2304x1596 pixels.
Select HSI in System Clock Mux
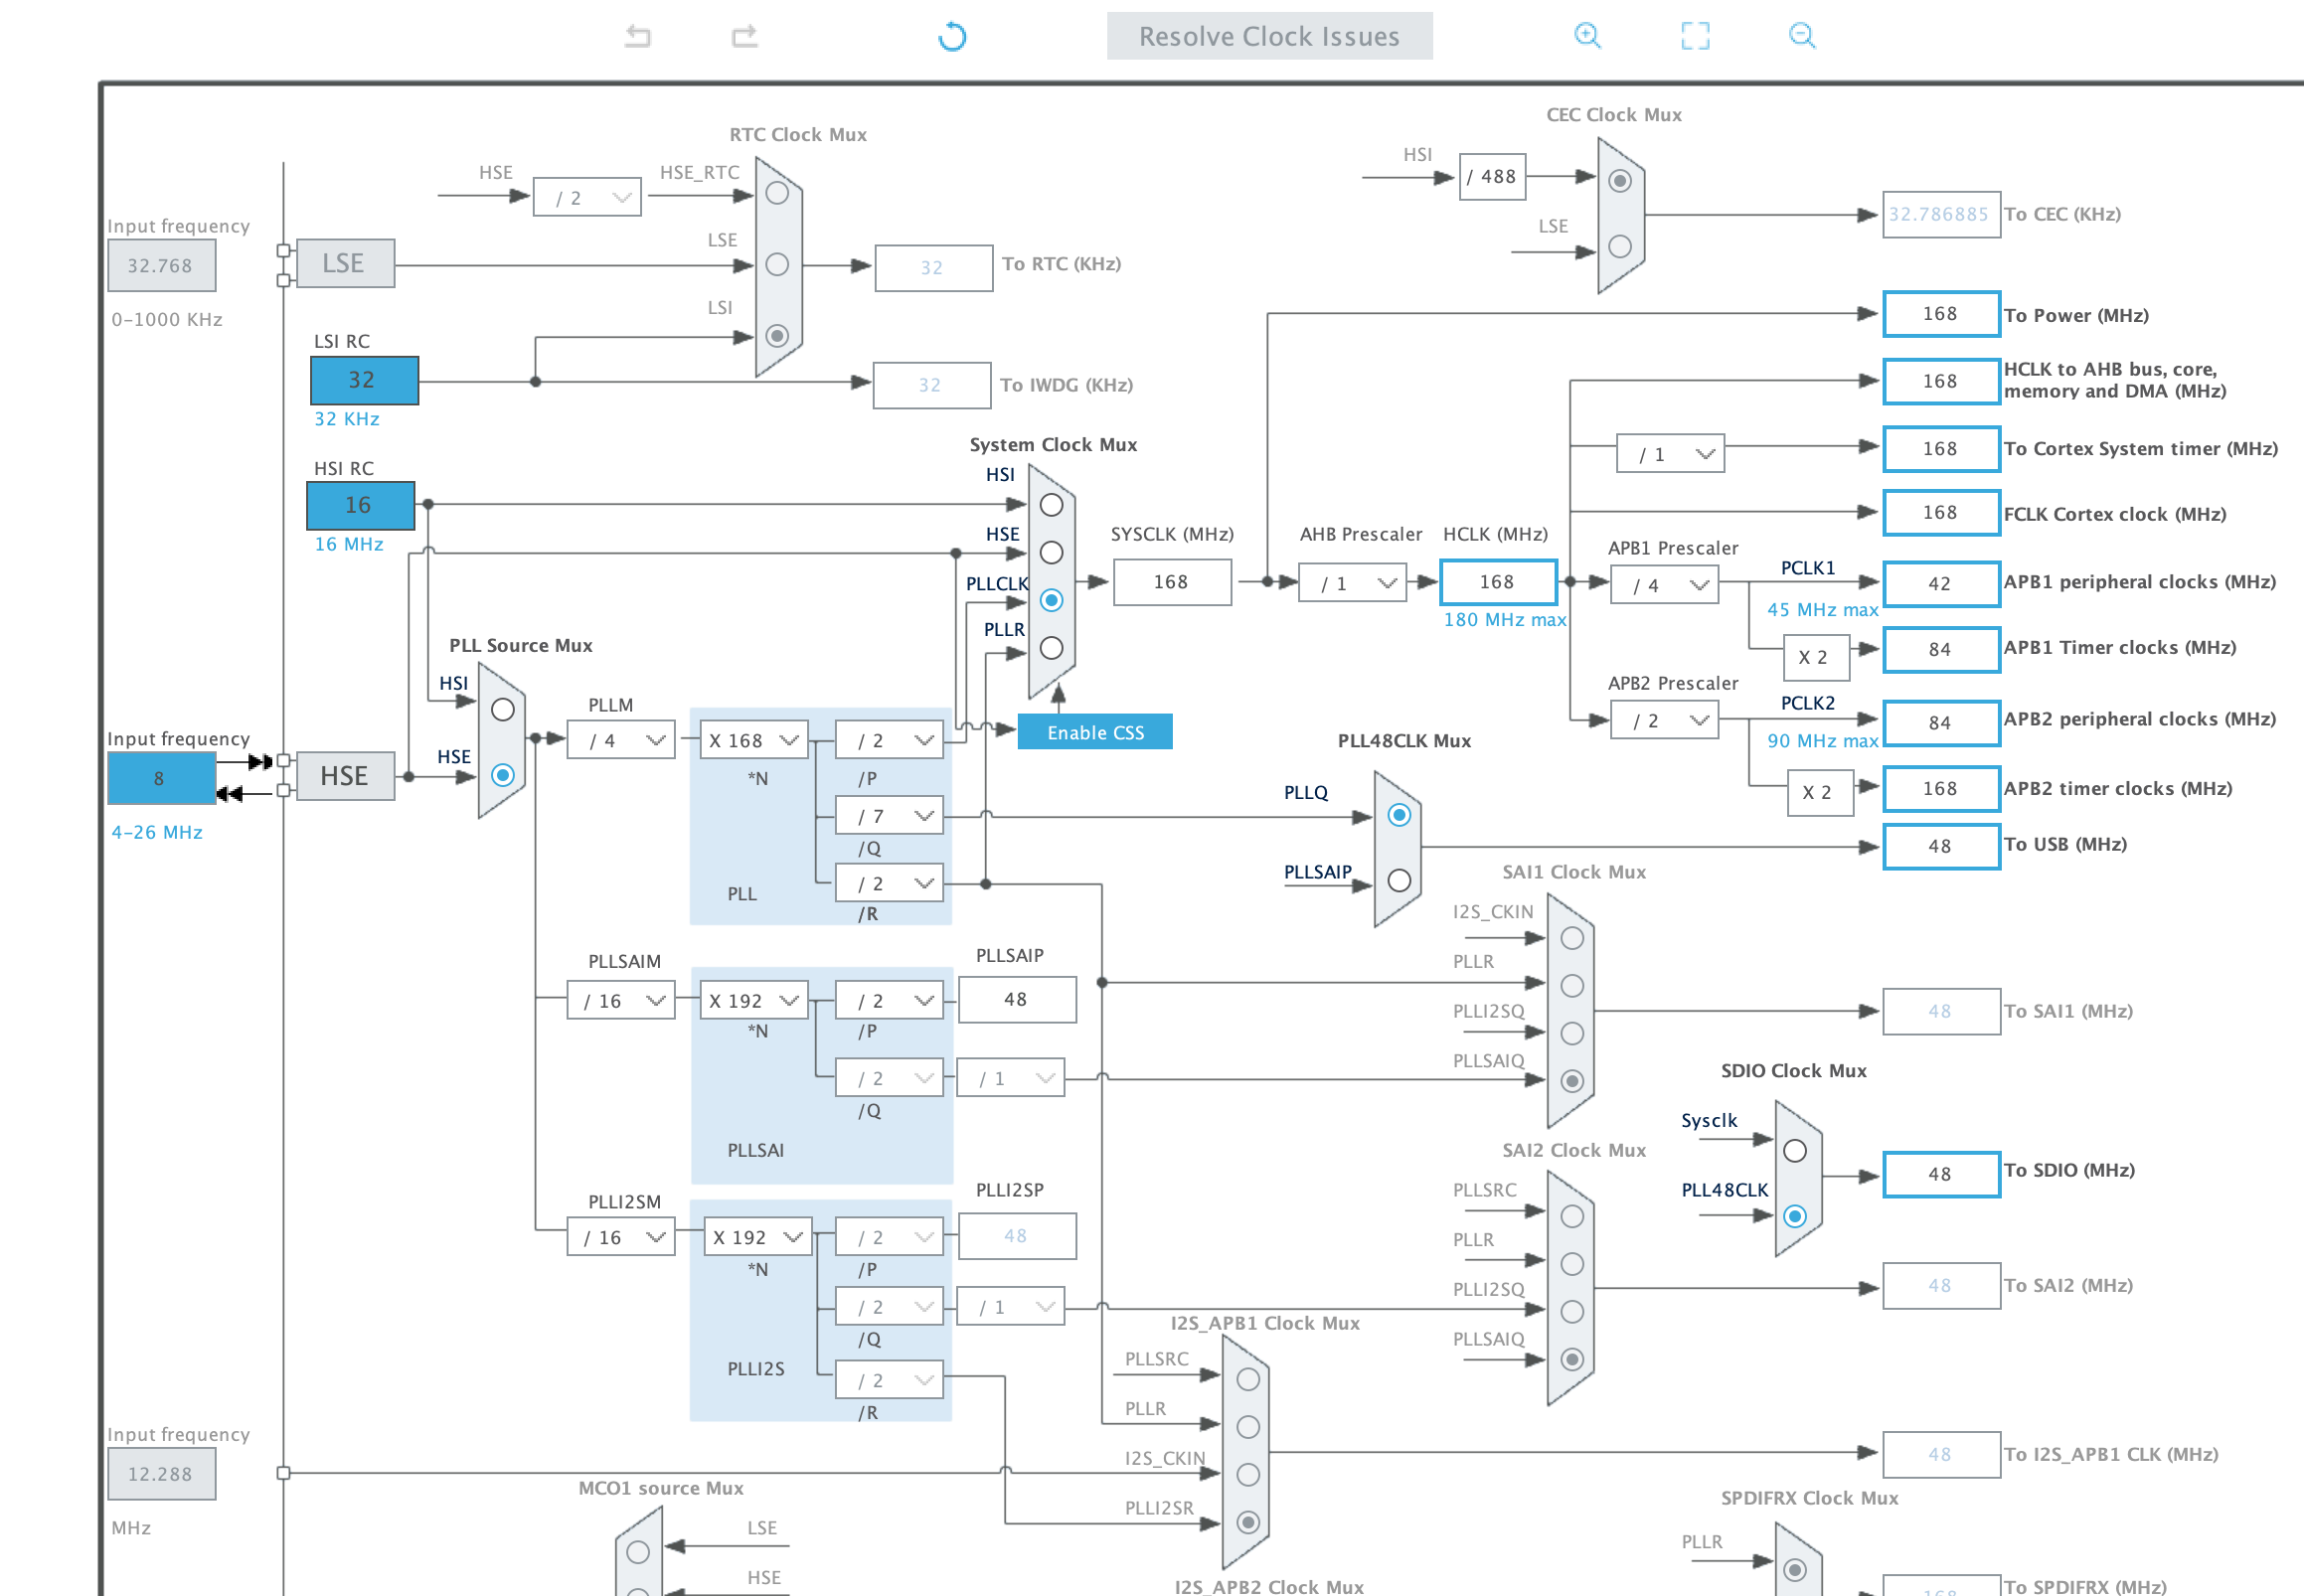click(1051, 505)
